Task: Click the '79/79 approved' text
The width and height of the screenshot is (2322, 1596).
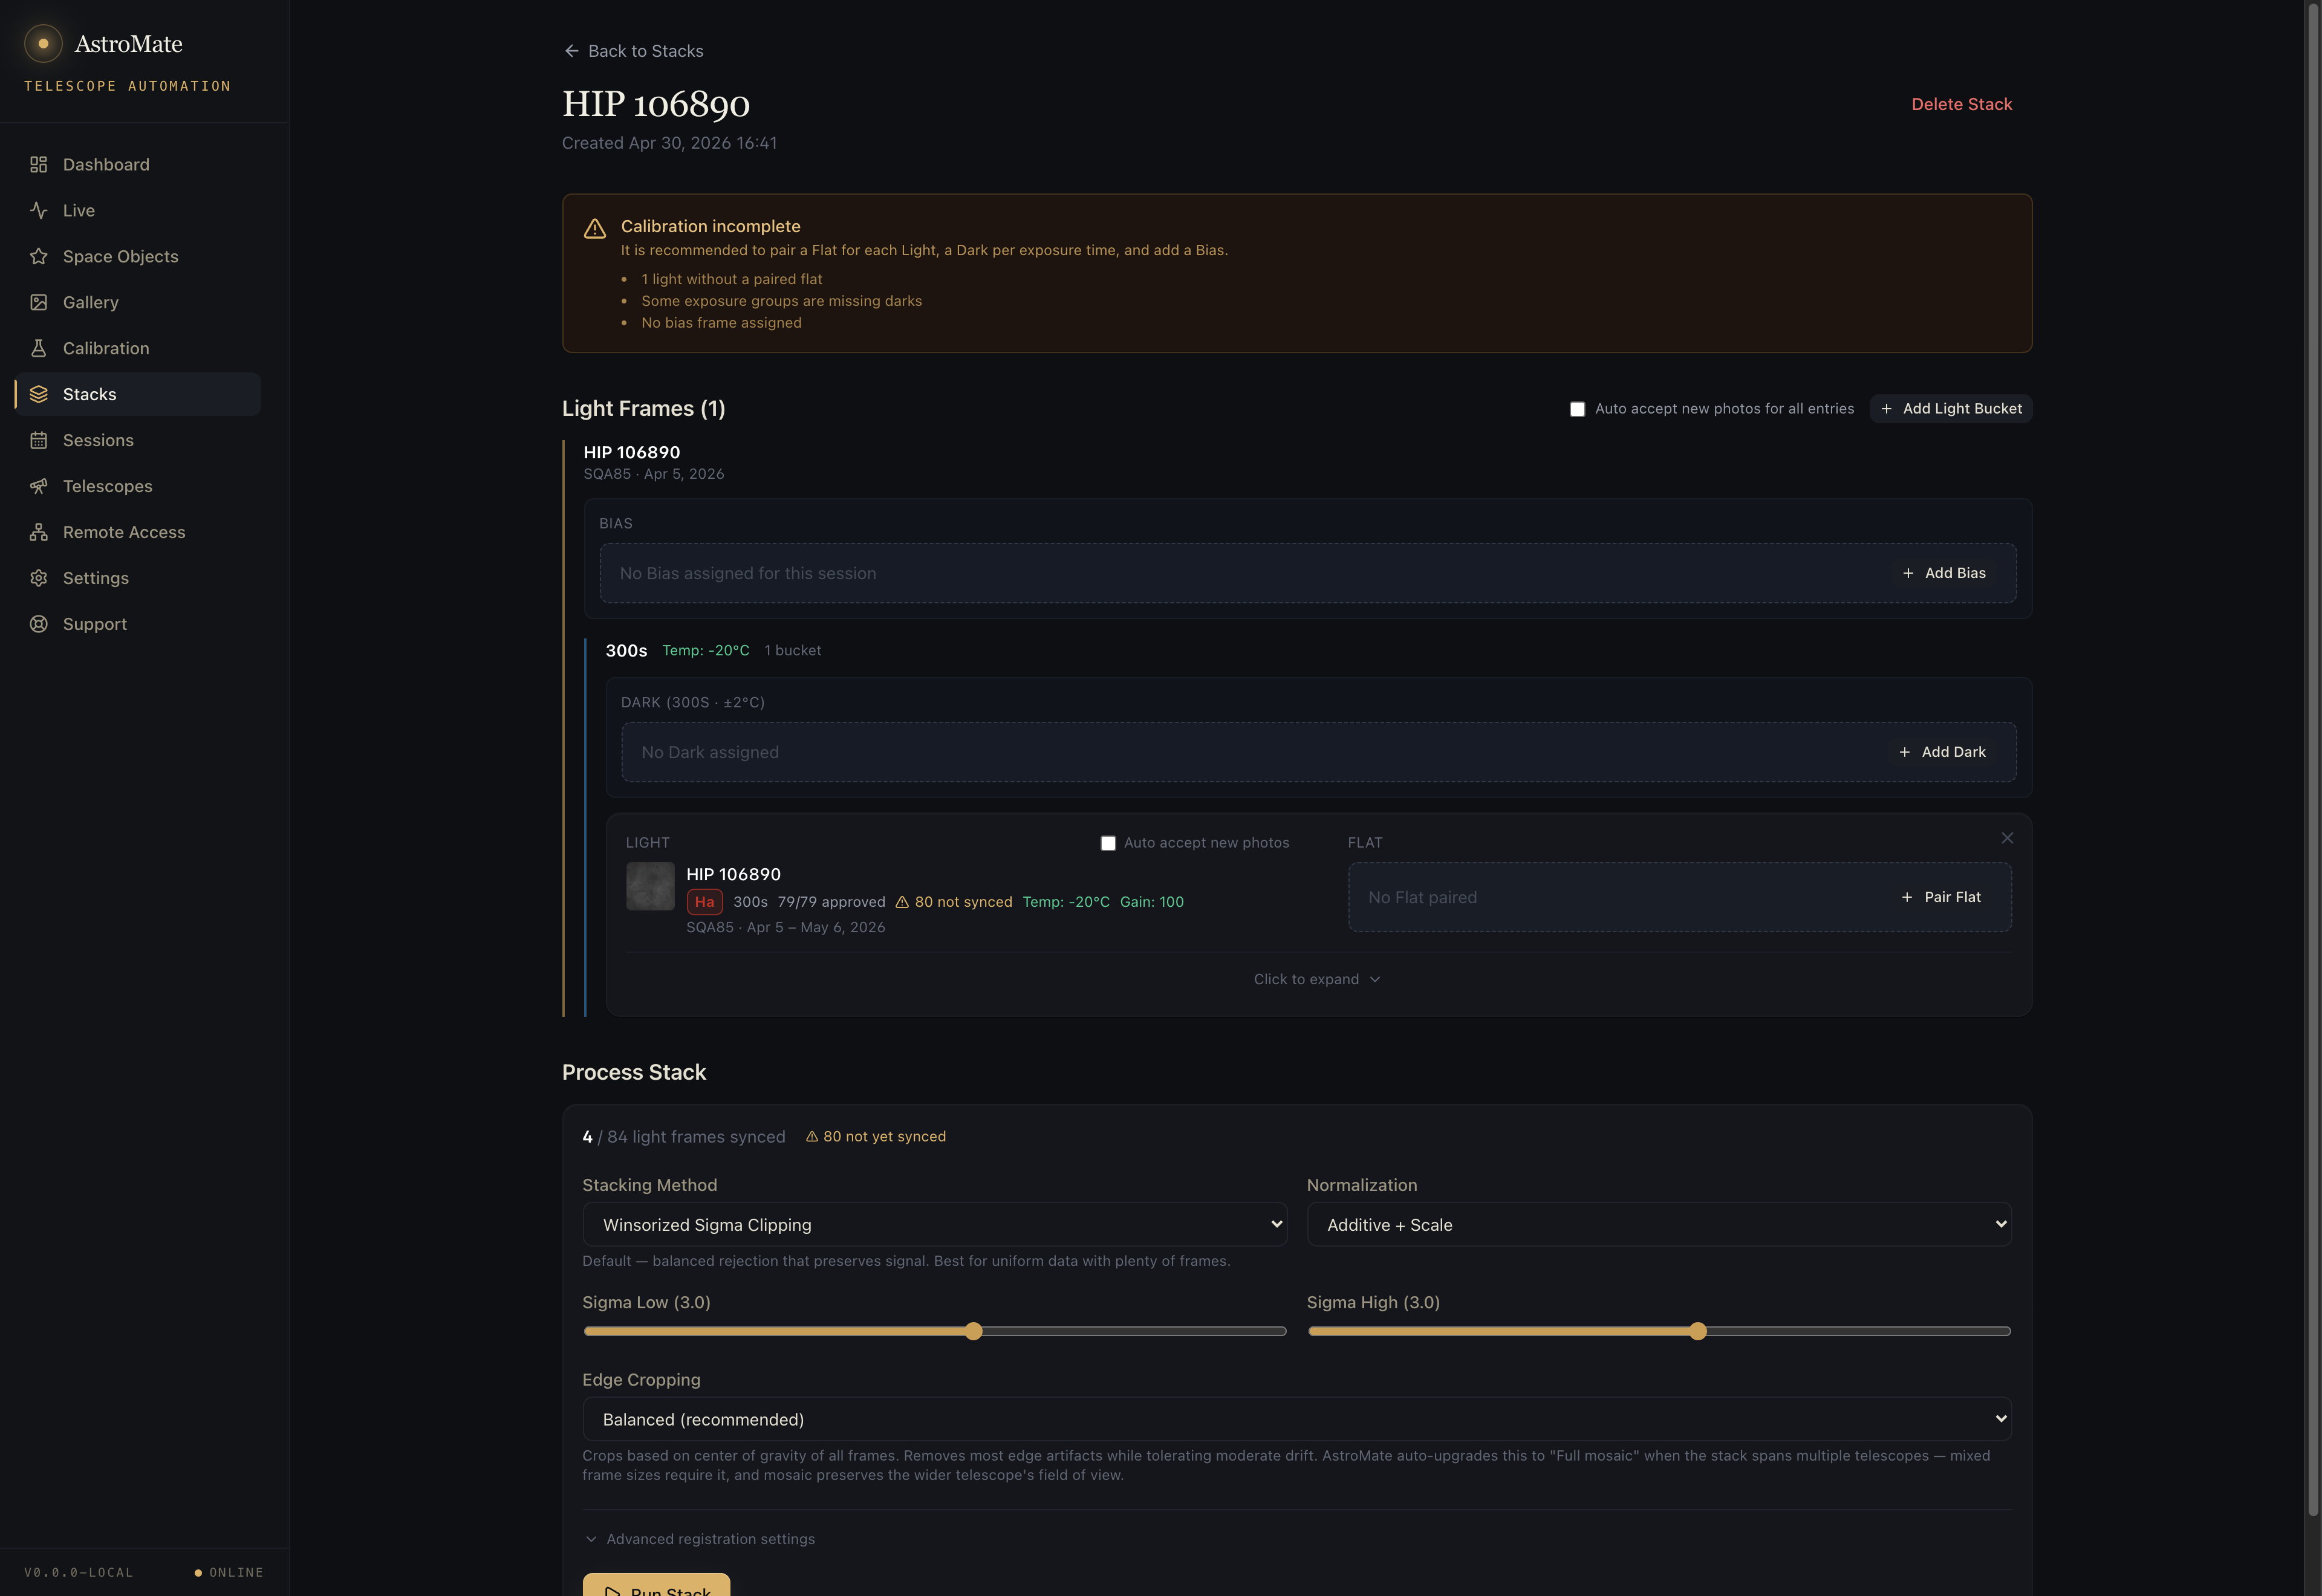Action: pyautogui.click(x=831, y=902)
